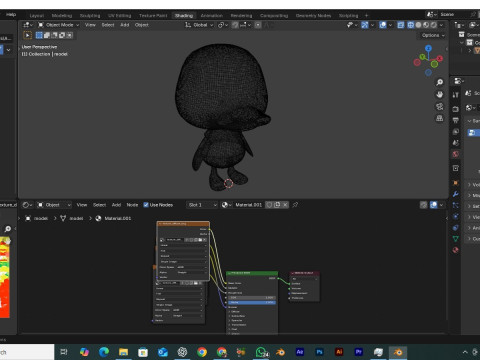Open the View Layer properties tab
This screenshot has height=360, width=480.
click(456, 132)
